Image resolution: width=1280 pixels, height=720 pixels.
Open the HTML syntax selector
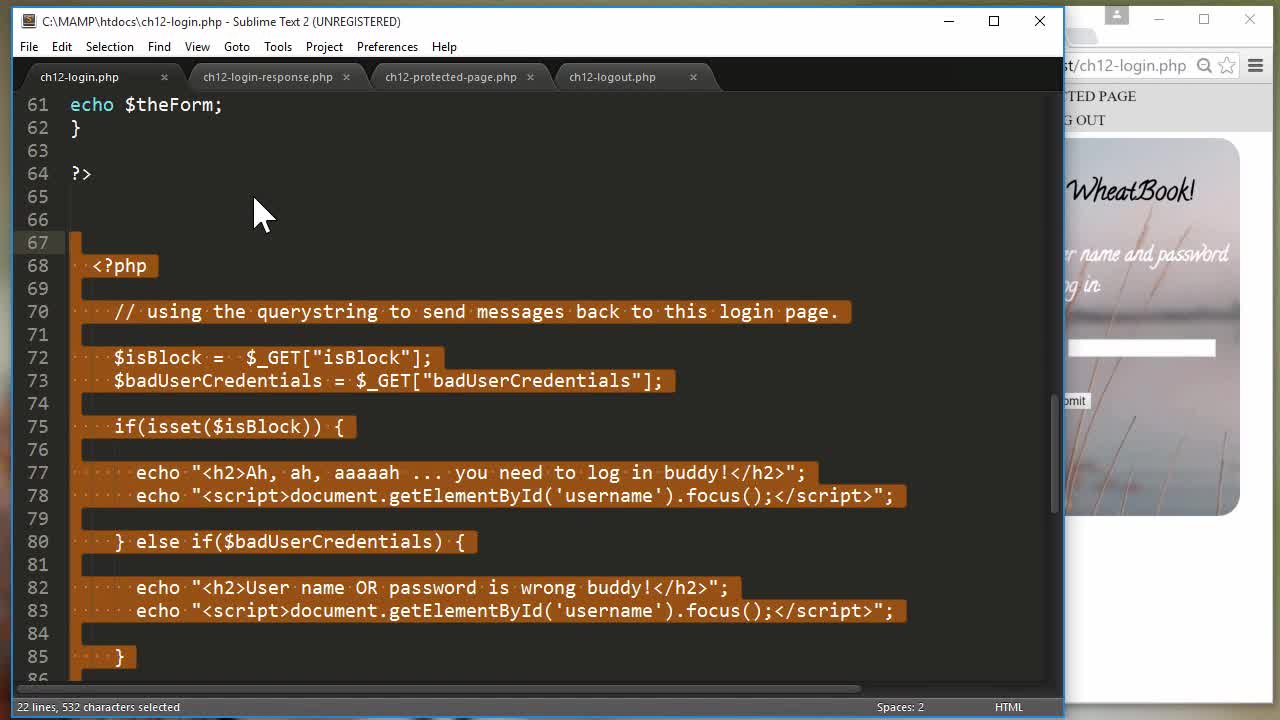(x=1009, y=707)
